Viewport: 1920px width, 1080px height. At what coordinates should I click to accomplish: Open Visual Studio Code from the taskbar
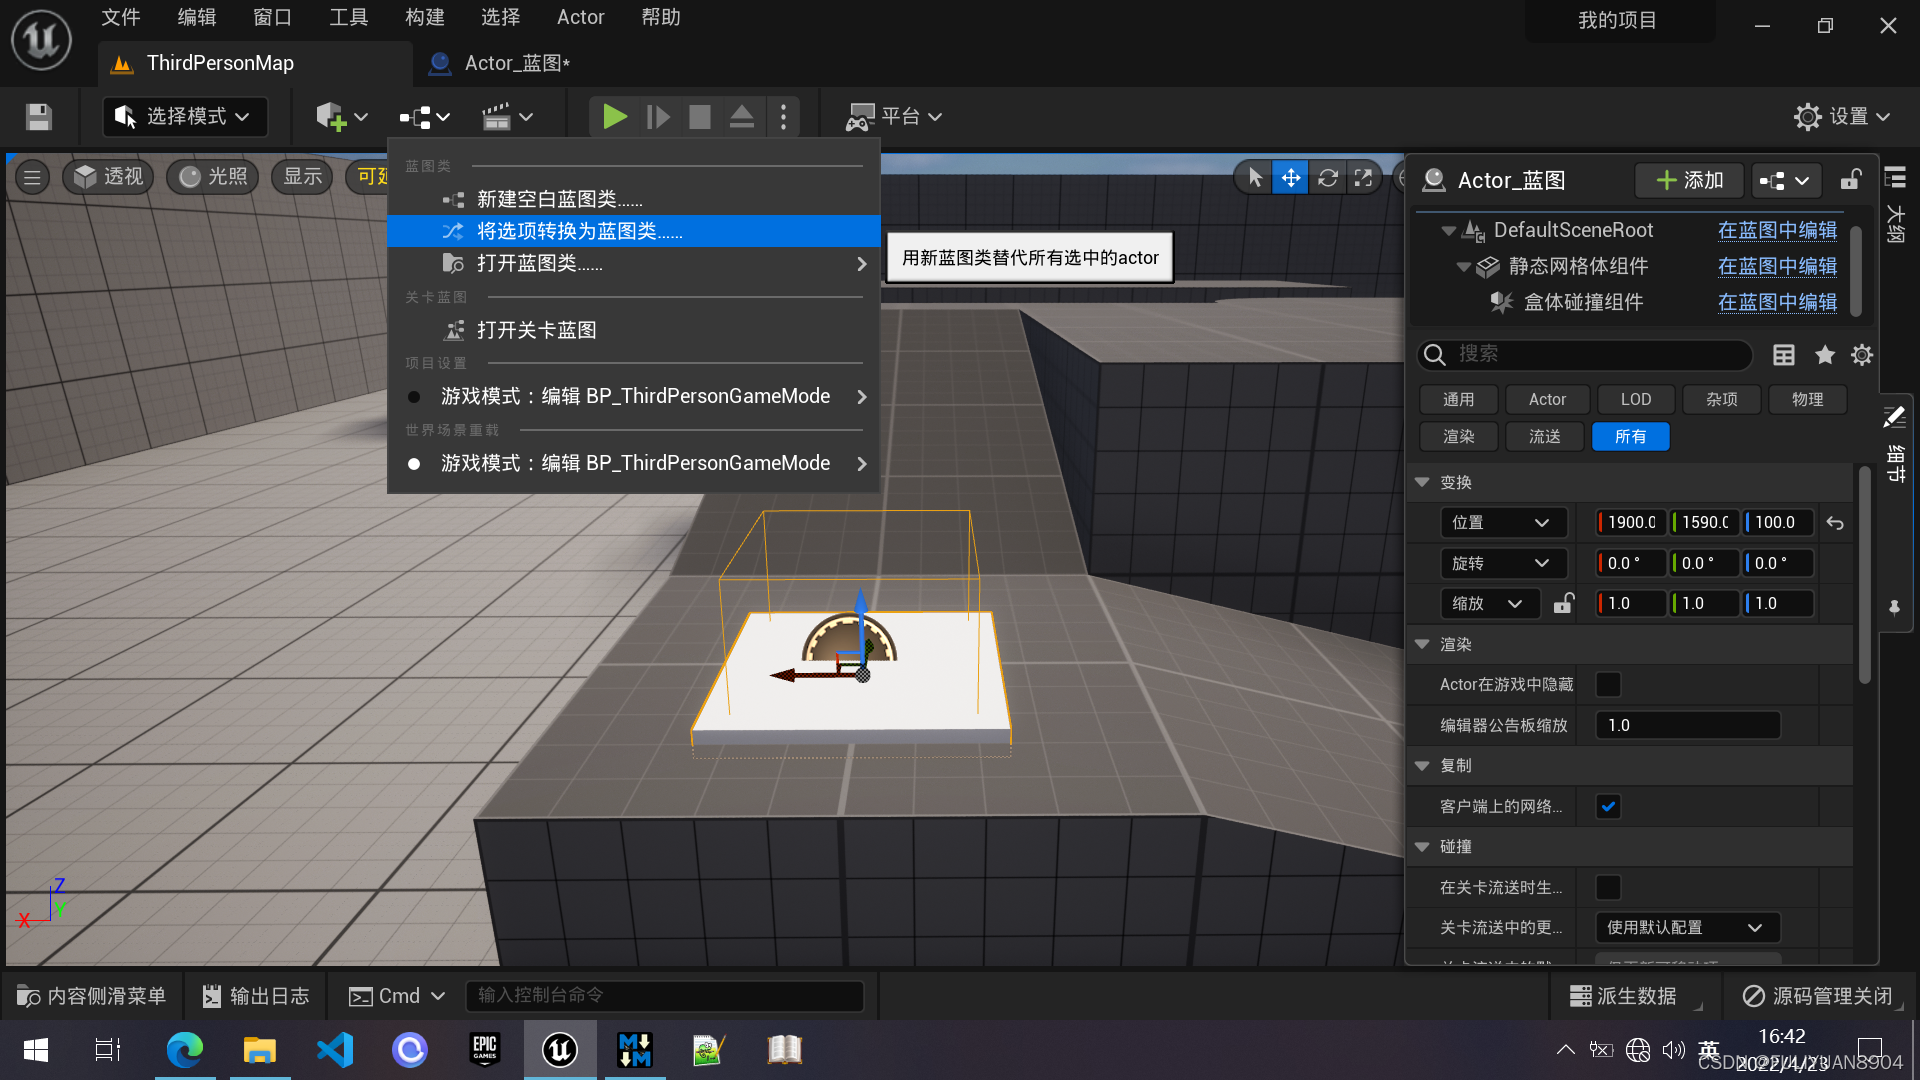coord(335,1049)
